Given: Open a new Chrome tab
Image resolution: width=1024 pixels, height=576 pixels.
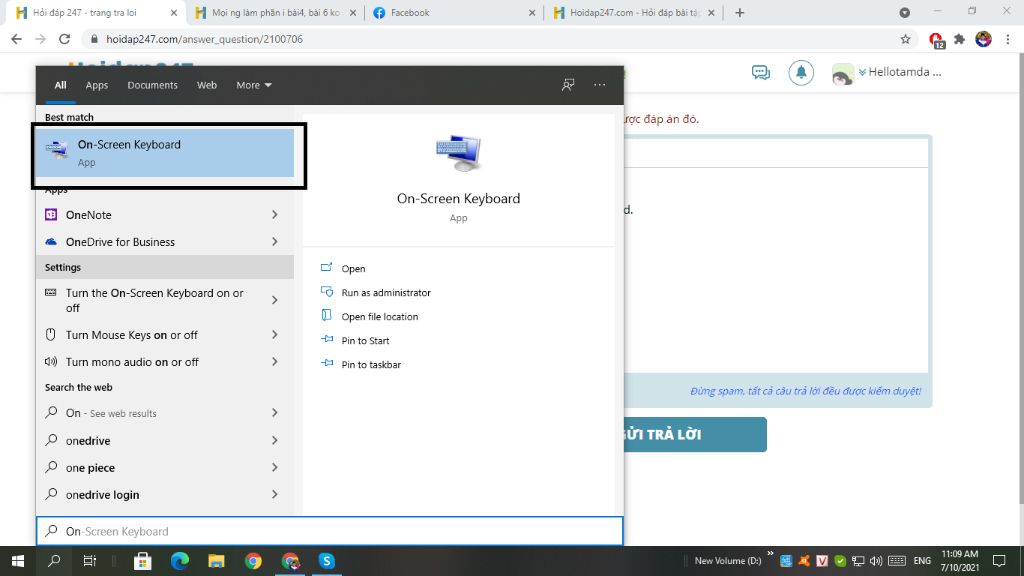Looking at the screenshot, I should pos(739,12).
